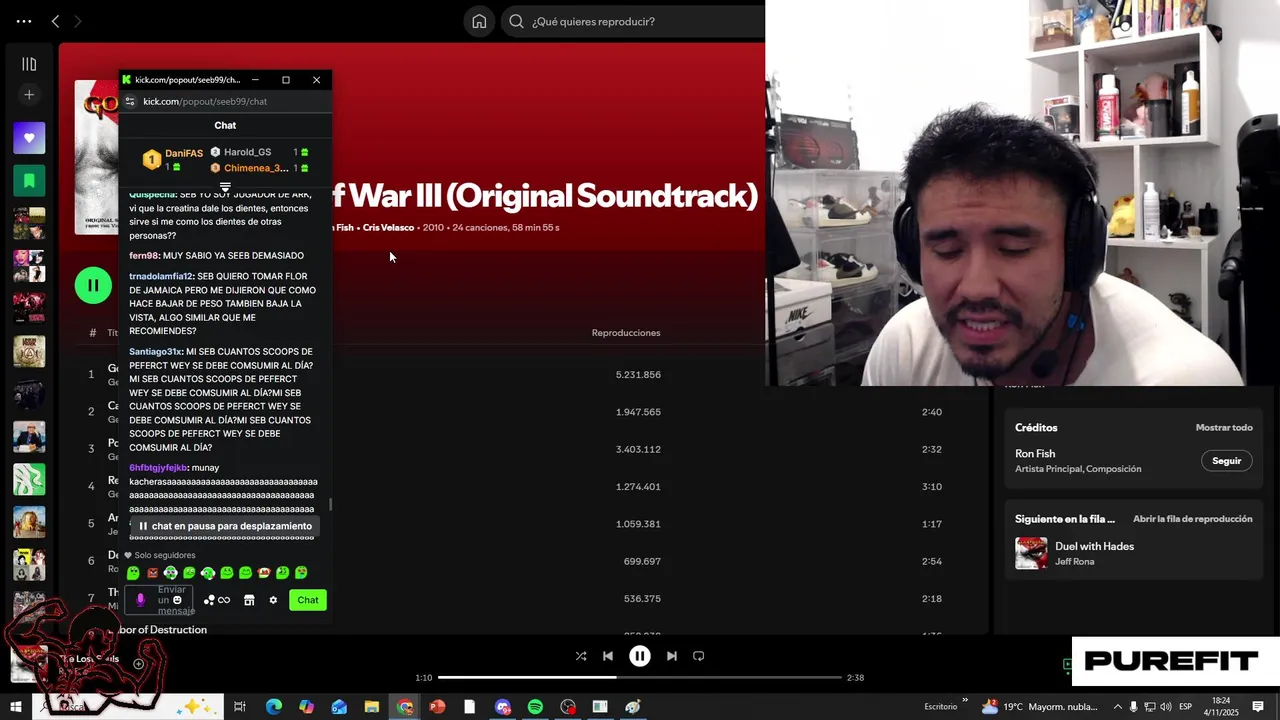Viewport: 1280px width, 720px height.
Task: Open site info icon in Kick address bar
Action: coord(129,101)
